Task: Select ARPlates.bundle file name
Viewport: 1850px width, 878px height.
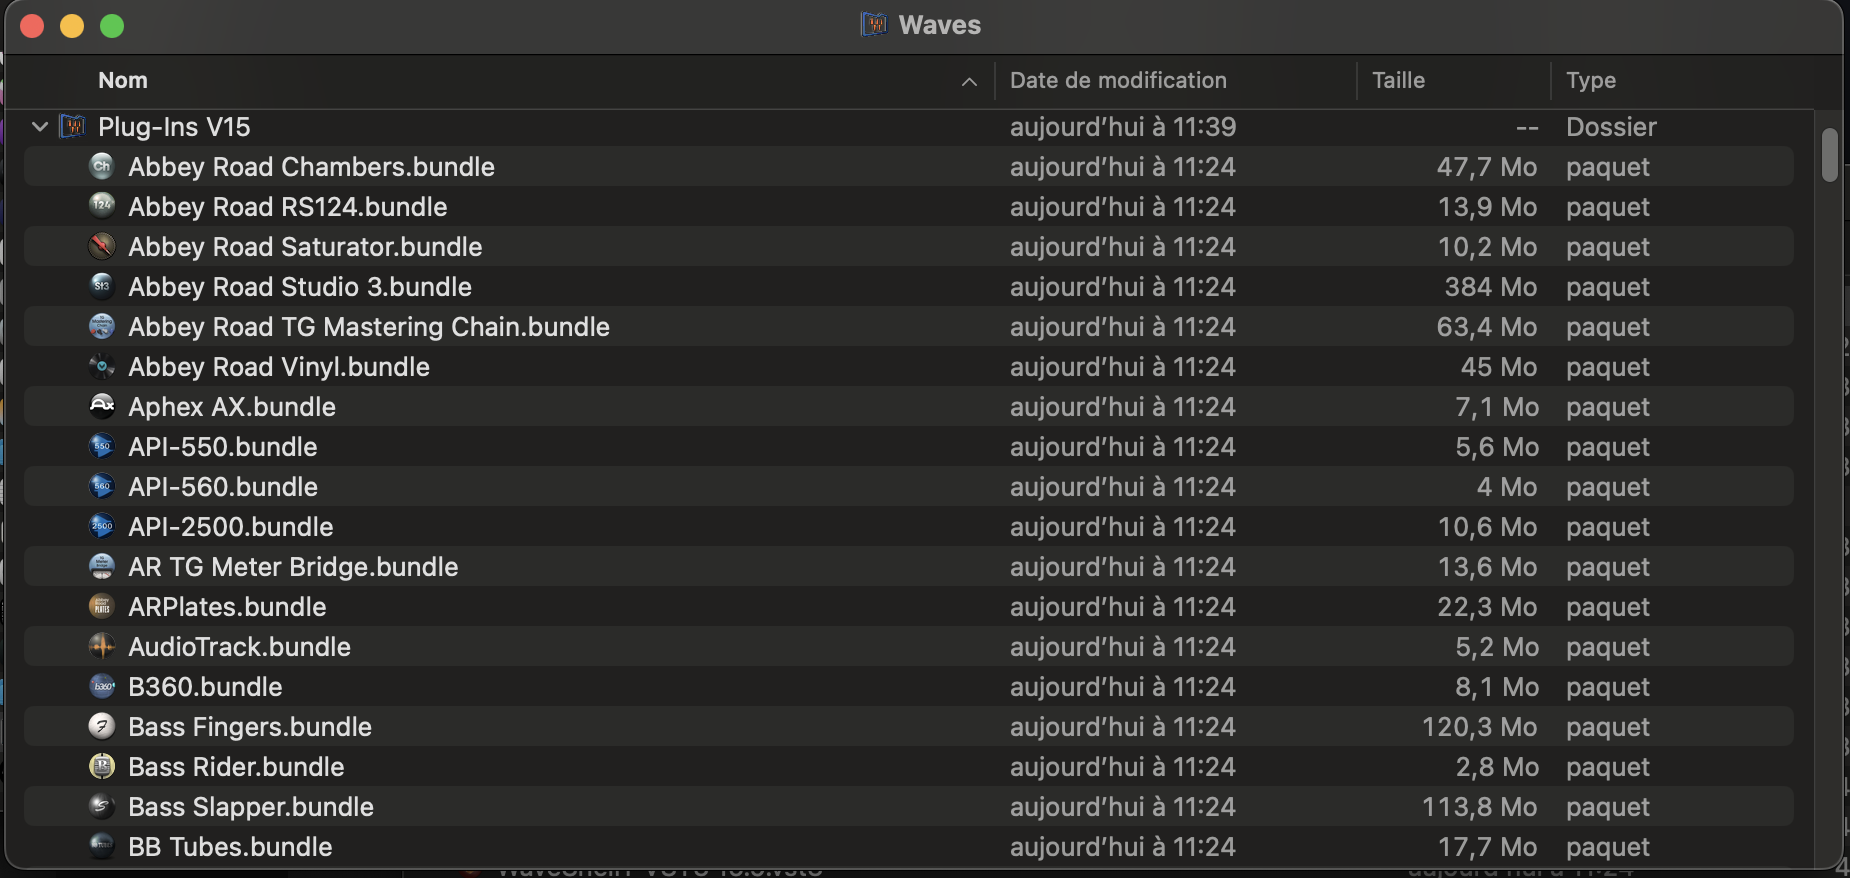Action: pyautogui.click(x=227, y=607)
